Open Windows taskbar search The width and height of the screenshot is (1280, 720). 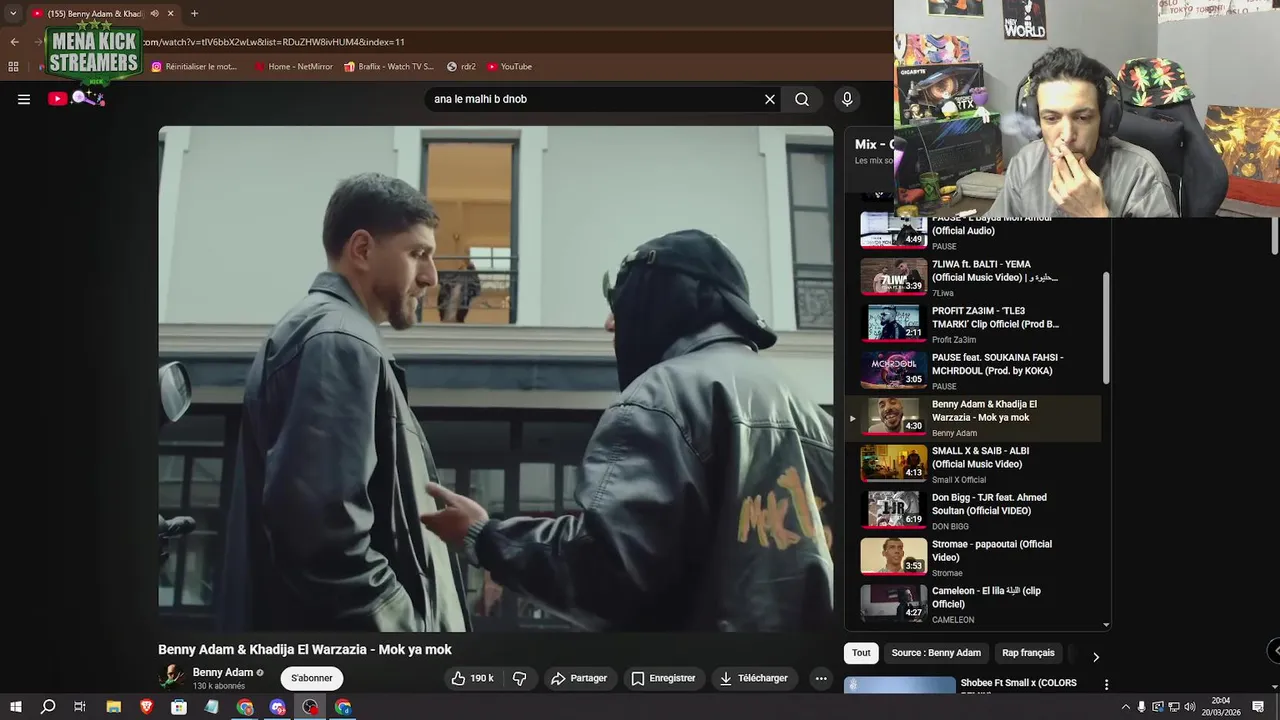[47, 707]
